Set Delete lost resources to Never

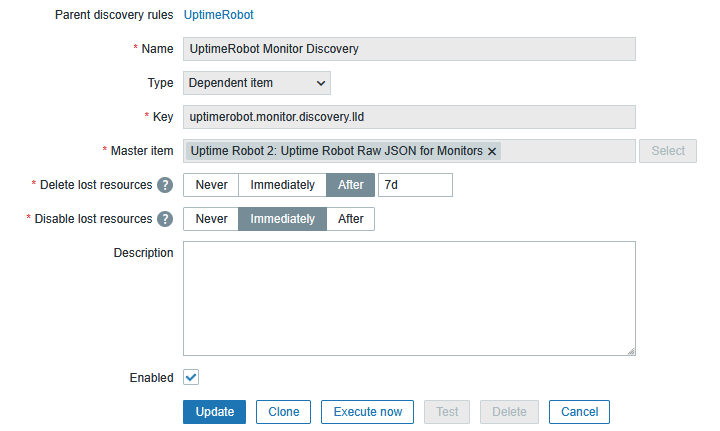(211, 185)
